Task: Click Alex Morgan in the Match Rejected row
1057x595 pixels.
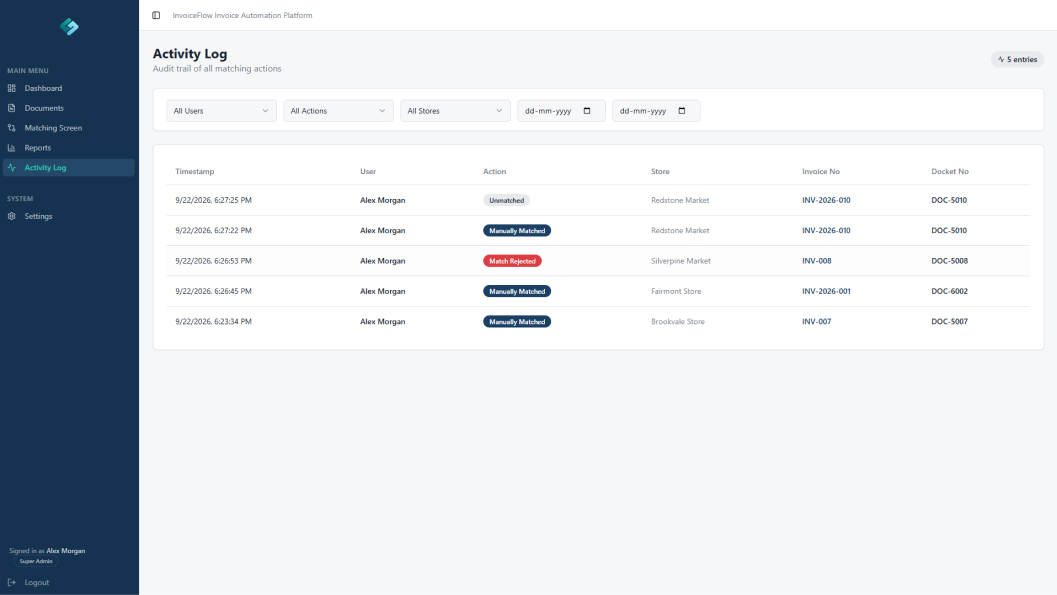Action: click(x=383, y=261)
